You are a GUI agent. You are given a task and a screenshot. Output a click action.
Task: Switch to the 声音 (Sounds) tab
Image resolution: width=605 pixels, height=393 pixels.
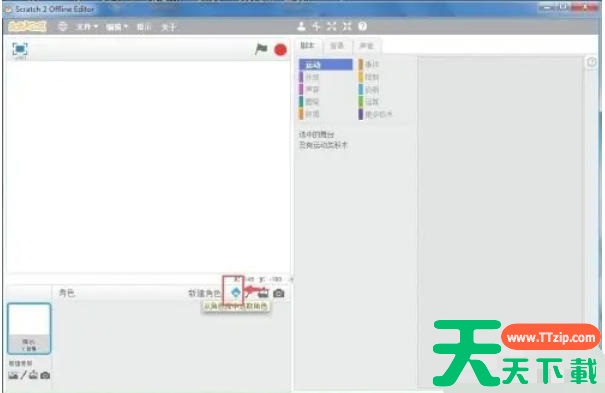pos(367,46)
